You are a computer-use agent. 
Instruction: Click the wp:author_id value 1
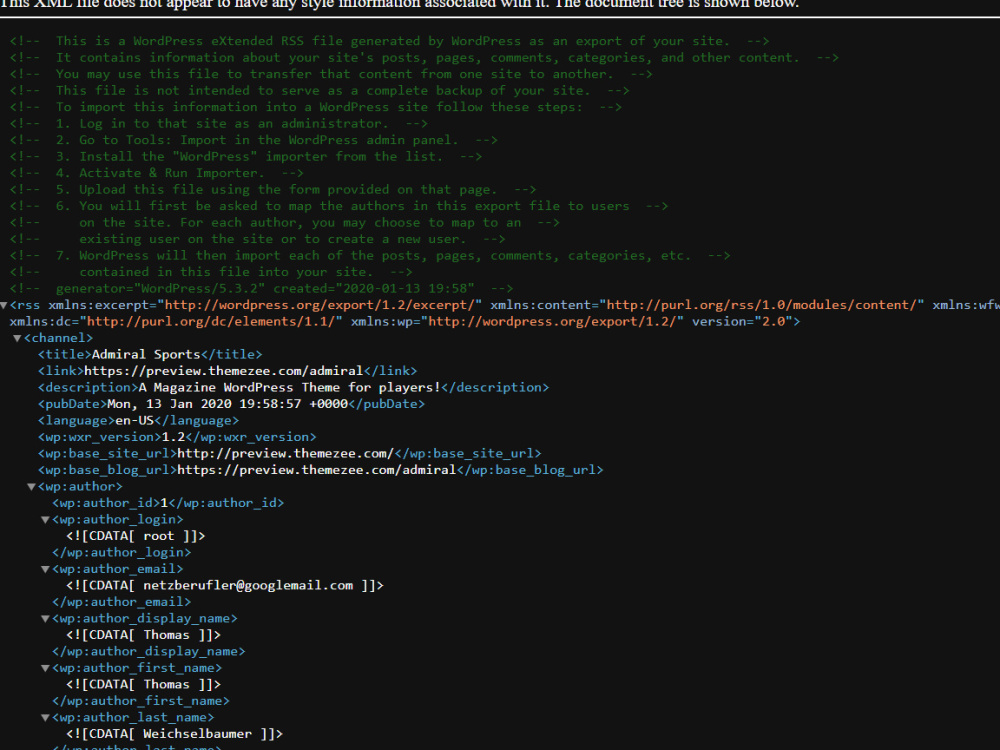(x=164, y=503)
